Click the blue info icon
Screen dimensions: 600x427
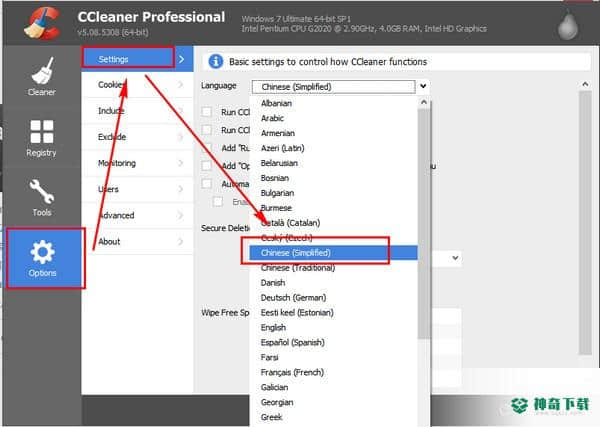(215, 61)
